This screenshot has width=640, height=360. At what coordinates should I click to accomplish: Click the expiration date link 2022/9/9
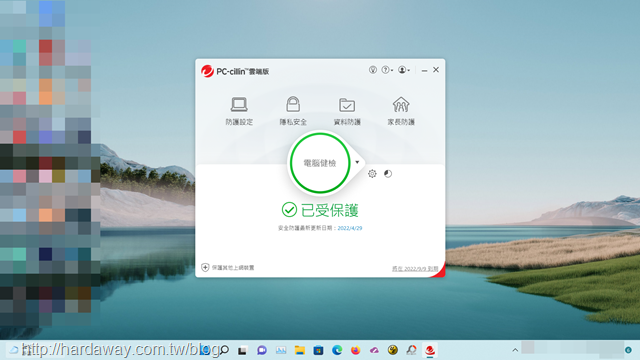[415, 269]
